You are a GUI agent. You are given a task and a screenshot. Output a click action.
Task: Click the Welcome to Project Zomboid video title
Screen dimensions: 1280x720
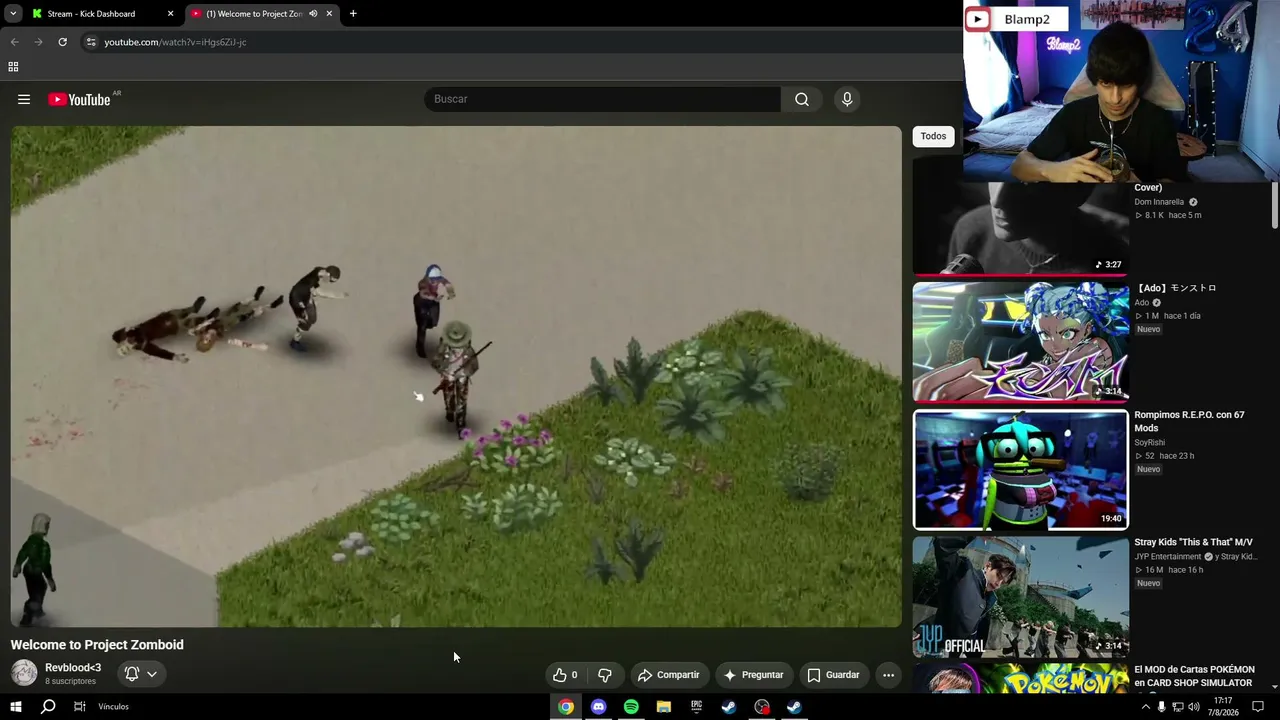[x=97, y=645]
